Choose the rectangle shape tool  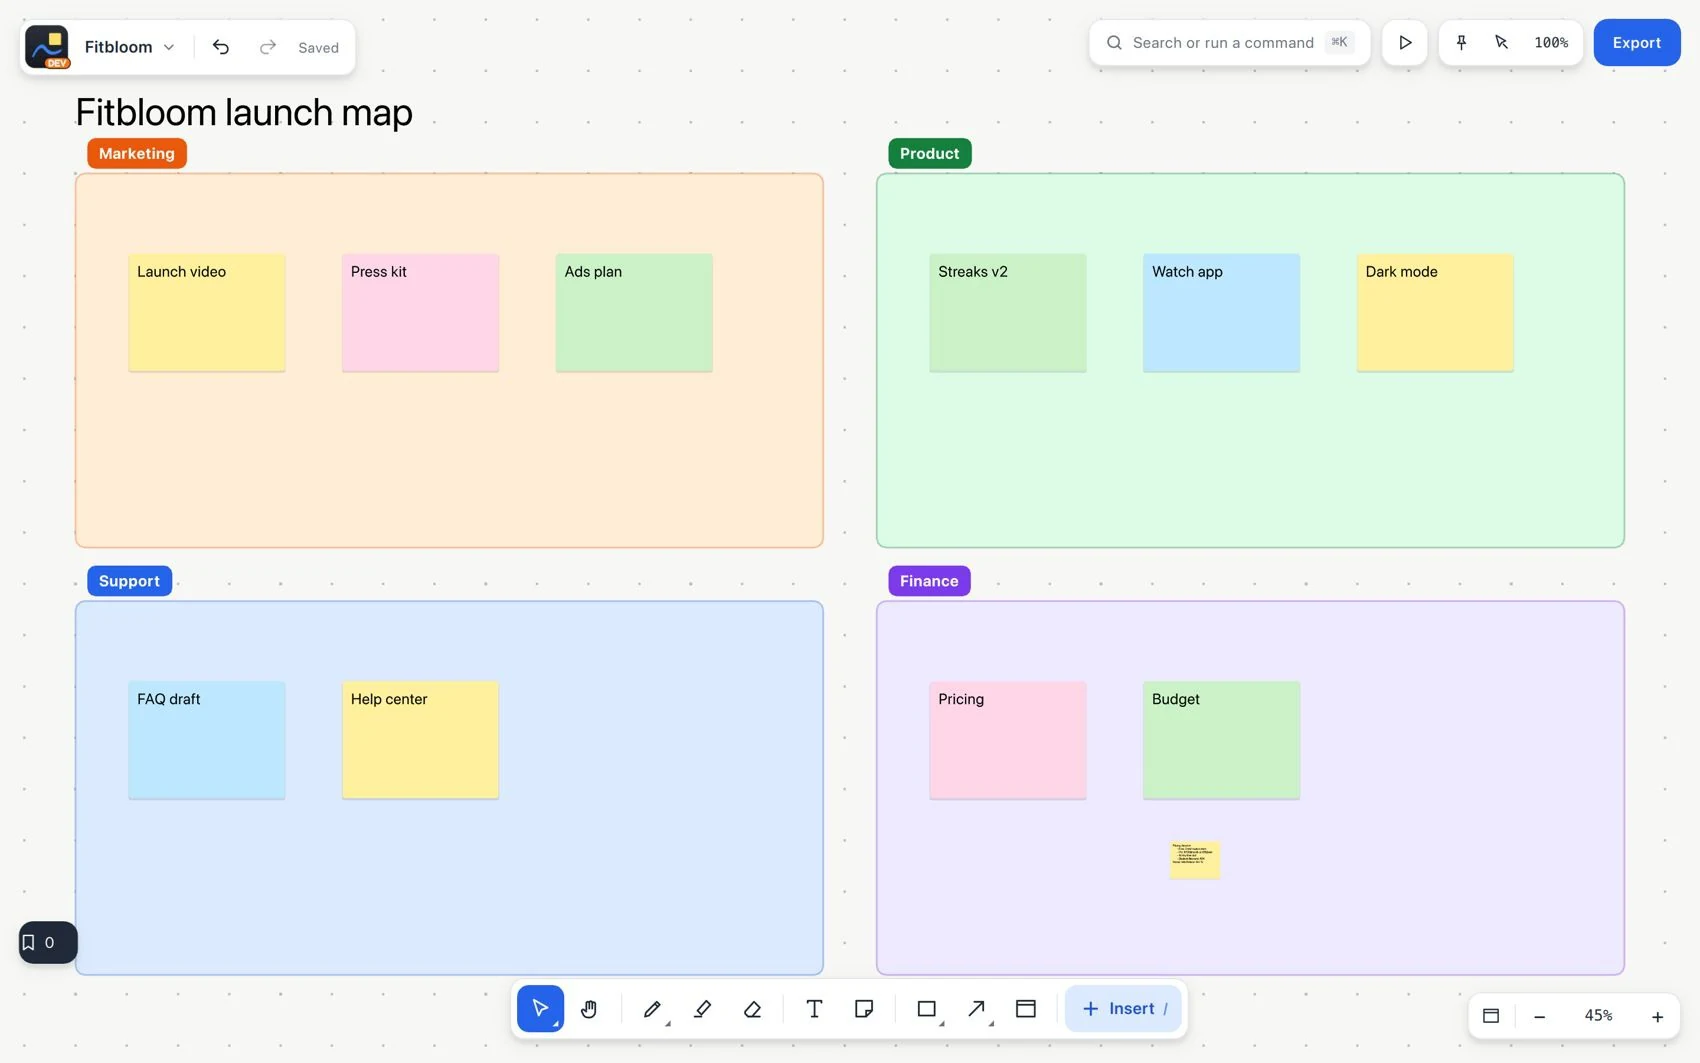coord(927,1008)
